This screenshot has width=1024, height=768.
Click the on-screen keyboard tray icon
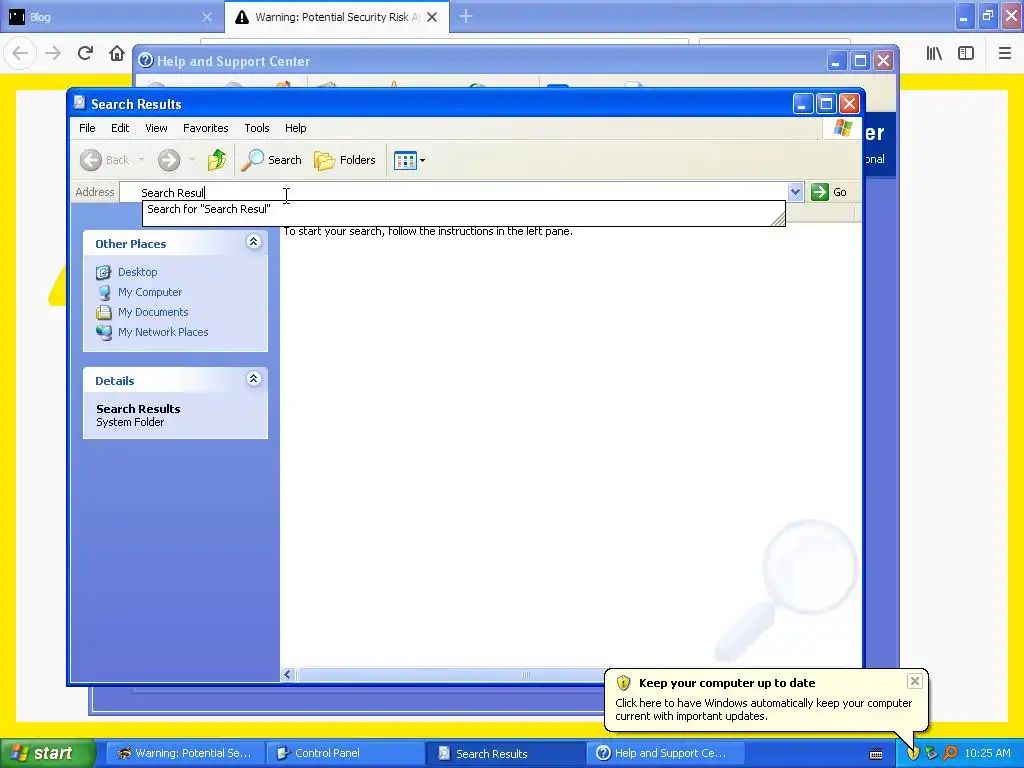(x=876, y=754)
